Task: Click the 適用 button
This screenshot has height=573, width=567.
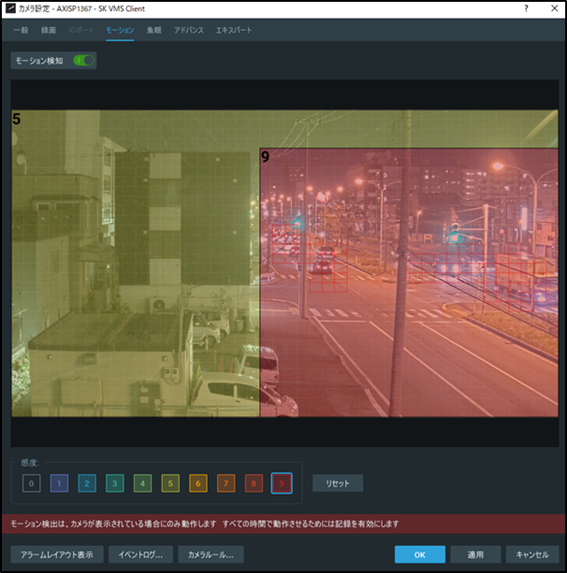Action: click(475, 555)
